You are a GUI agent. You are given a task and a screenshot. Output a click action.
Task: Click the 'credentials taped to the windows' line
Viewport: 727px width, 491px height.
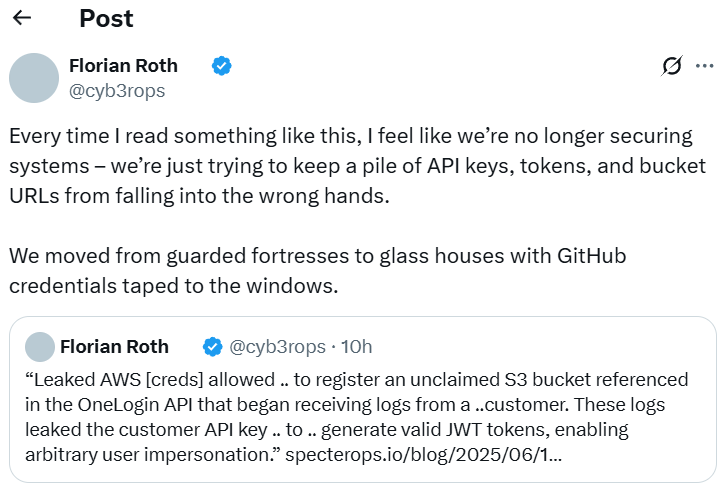(174, 286)
